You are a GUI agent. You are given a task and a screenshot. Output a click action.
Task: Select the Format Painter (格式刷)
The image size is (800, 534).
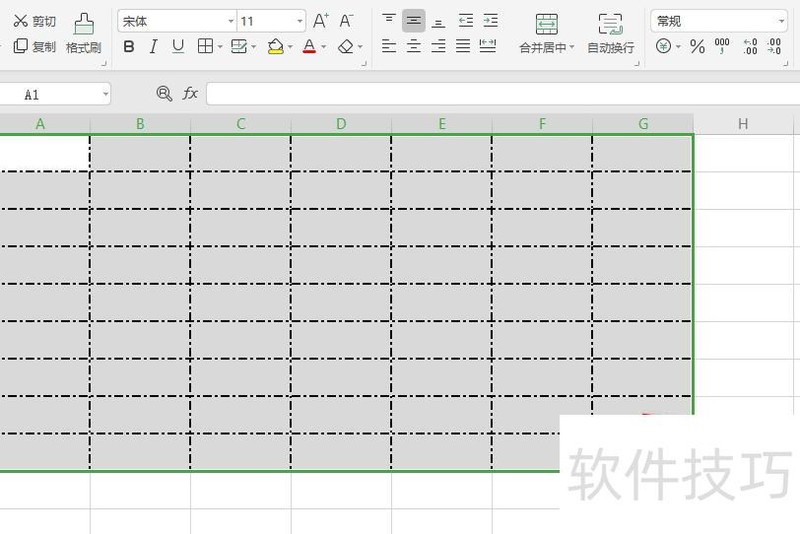coord(84,34)
